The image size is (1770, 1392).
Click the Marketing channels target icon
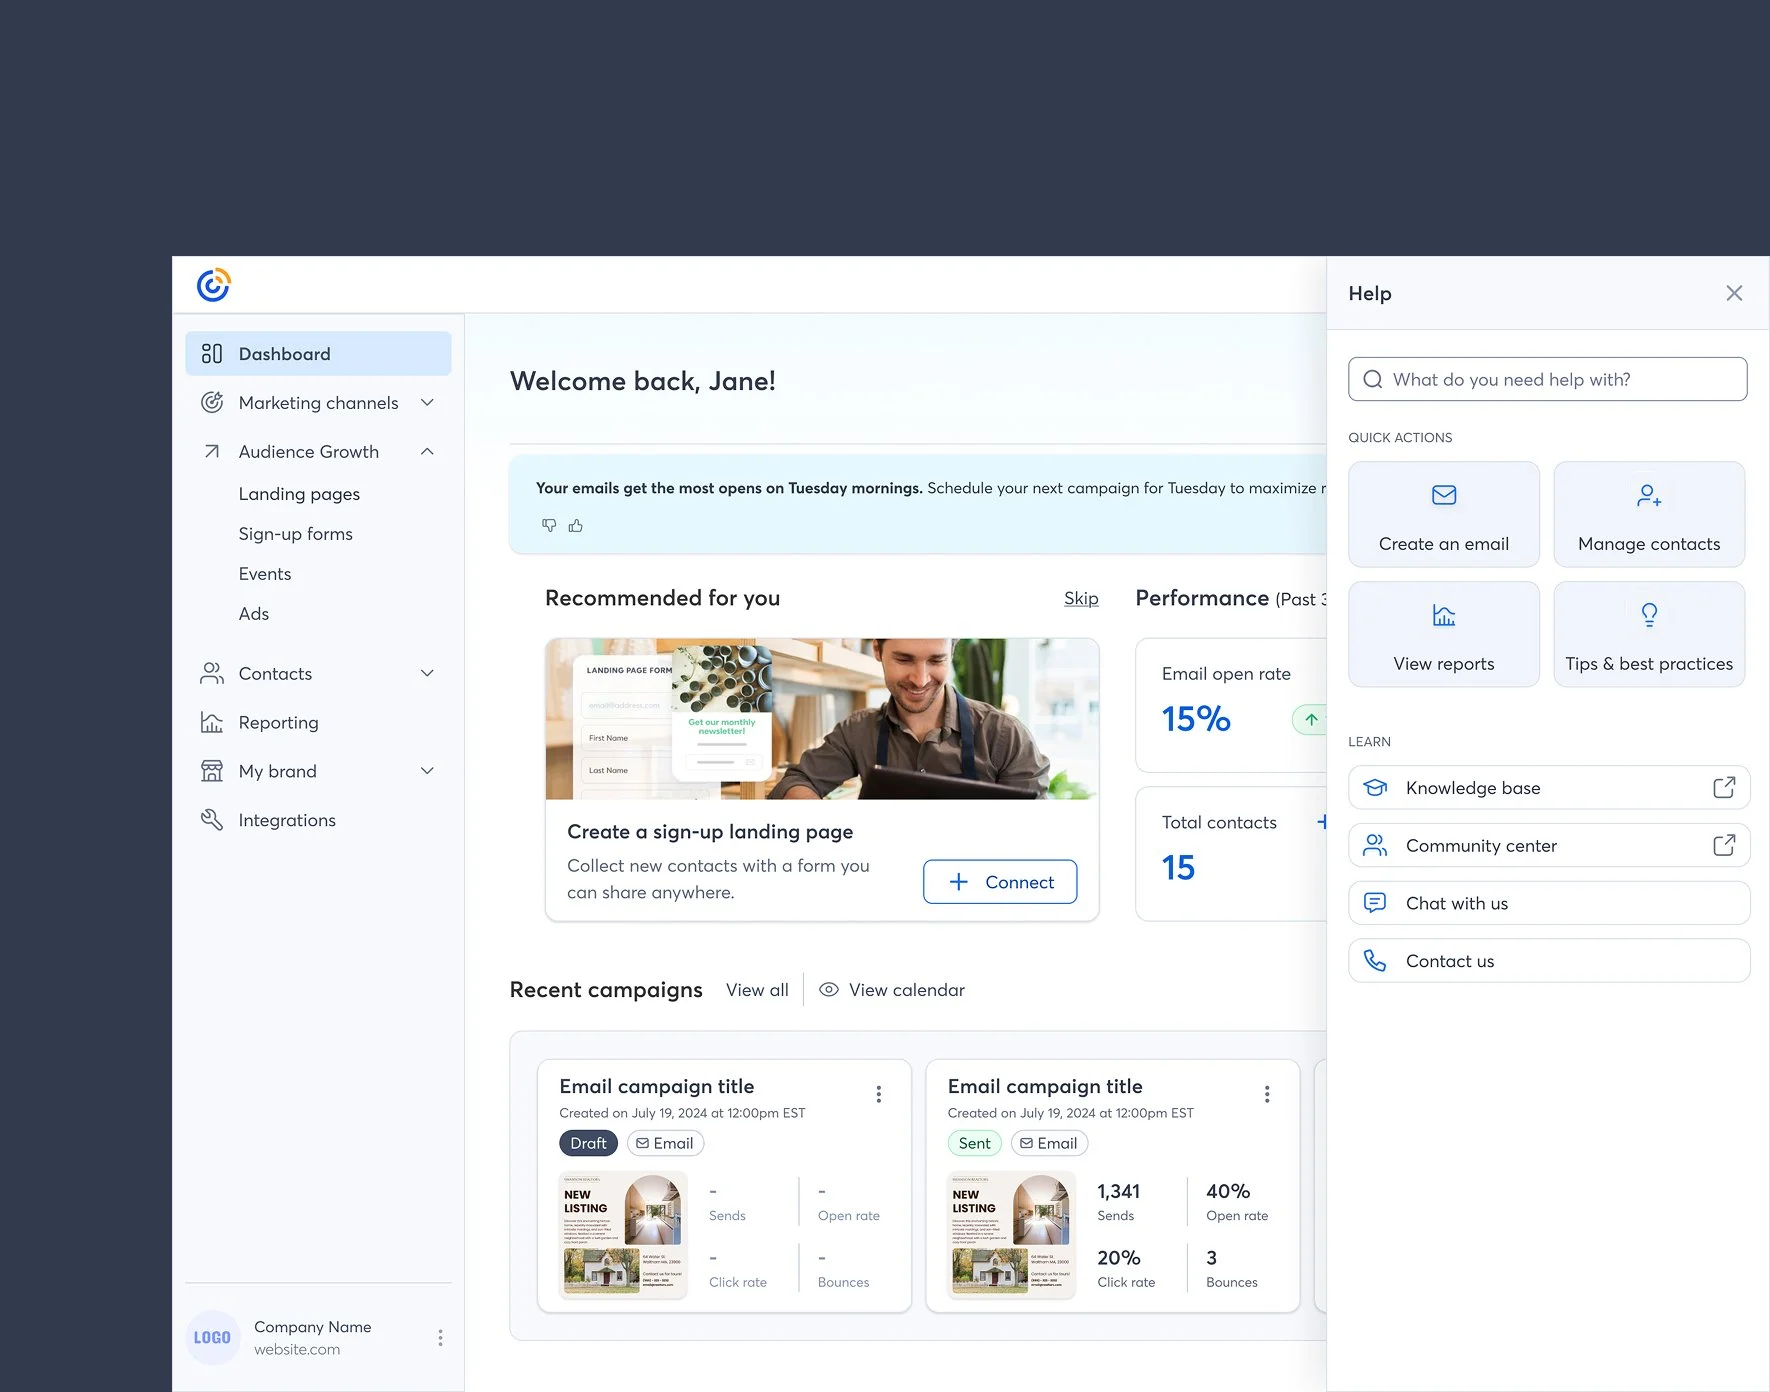212,403
